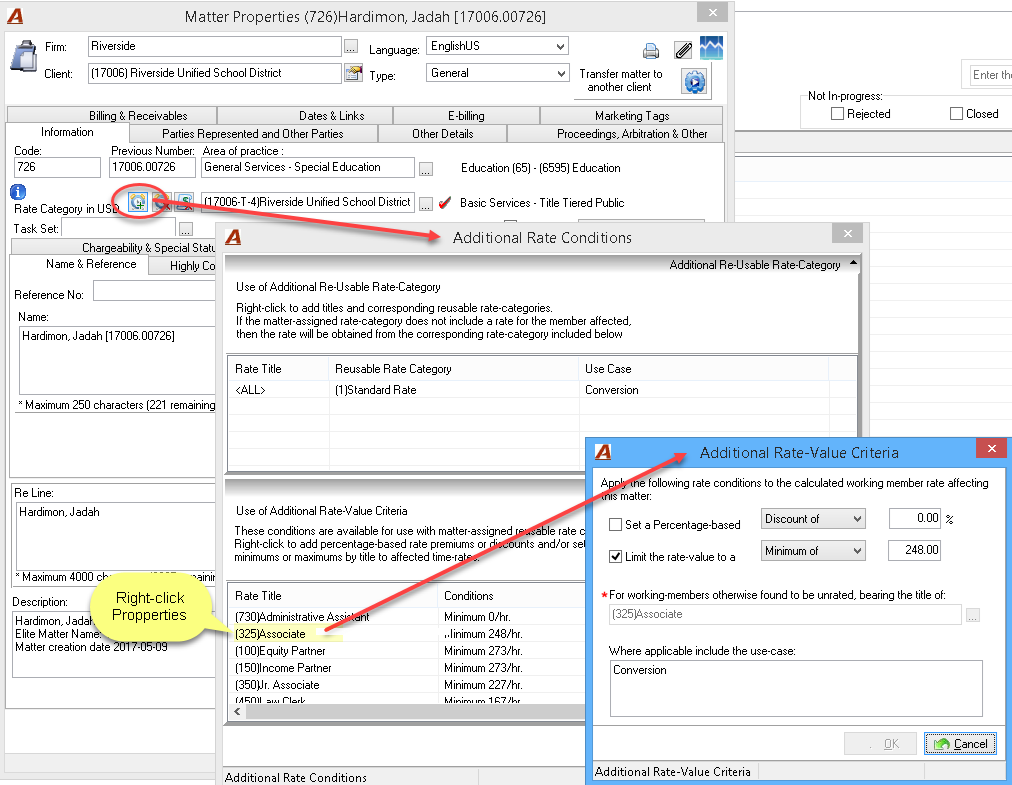Screen dimensions: 1012x785
Task: Click the printer icon in header
Action: click(x=651, y=50)
